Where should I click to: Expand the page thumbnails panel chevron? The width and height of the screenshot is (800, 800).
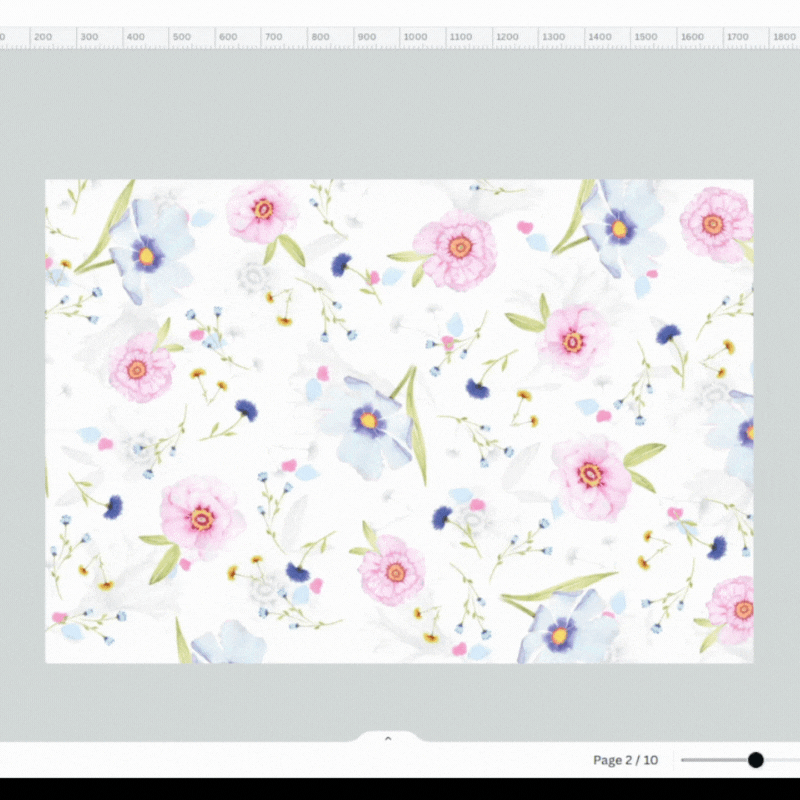pyautogui.click(x=388, y=738)
